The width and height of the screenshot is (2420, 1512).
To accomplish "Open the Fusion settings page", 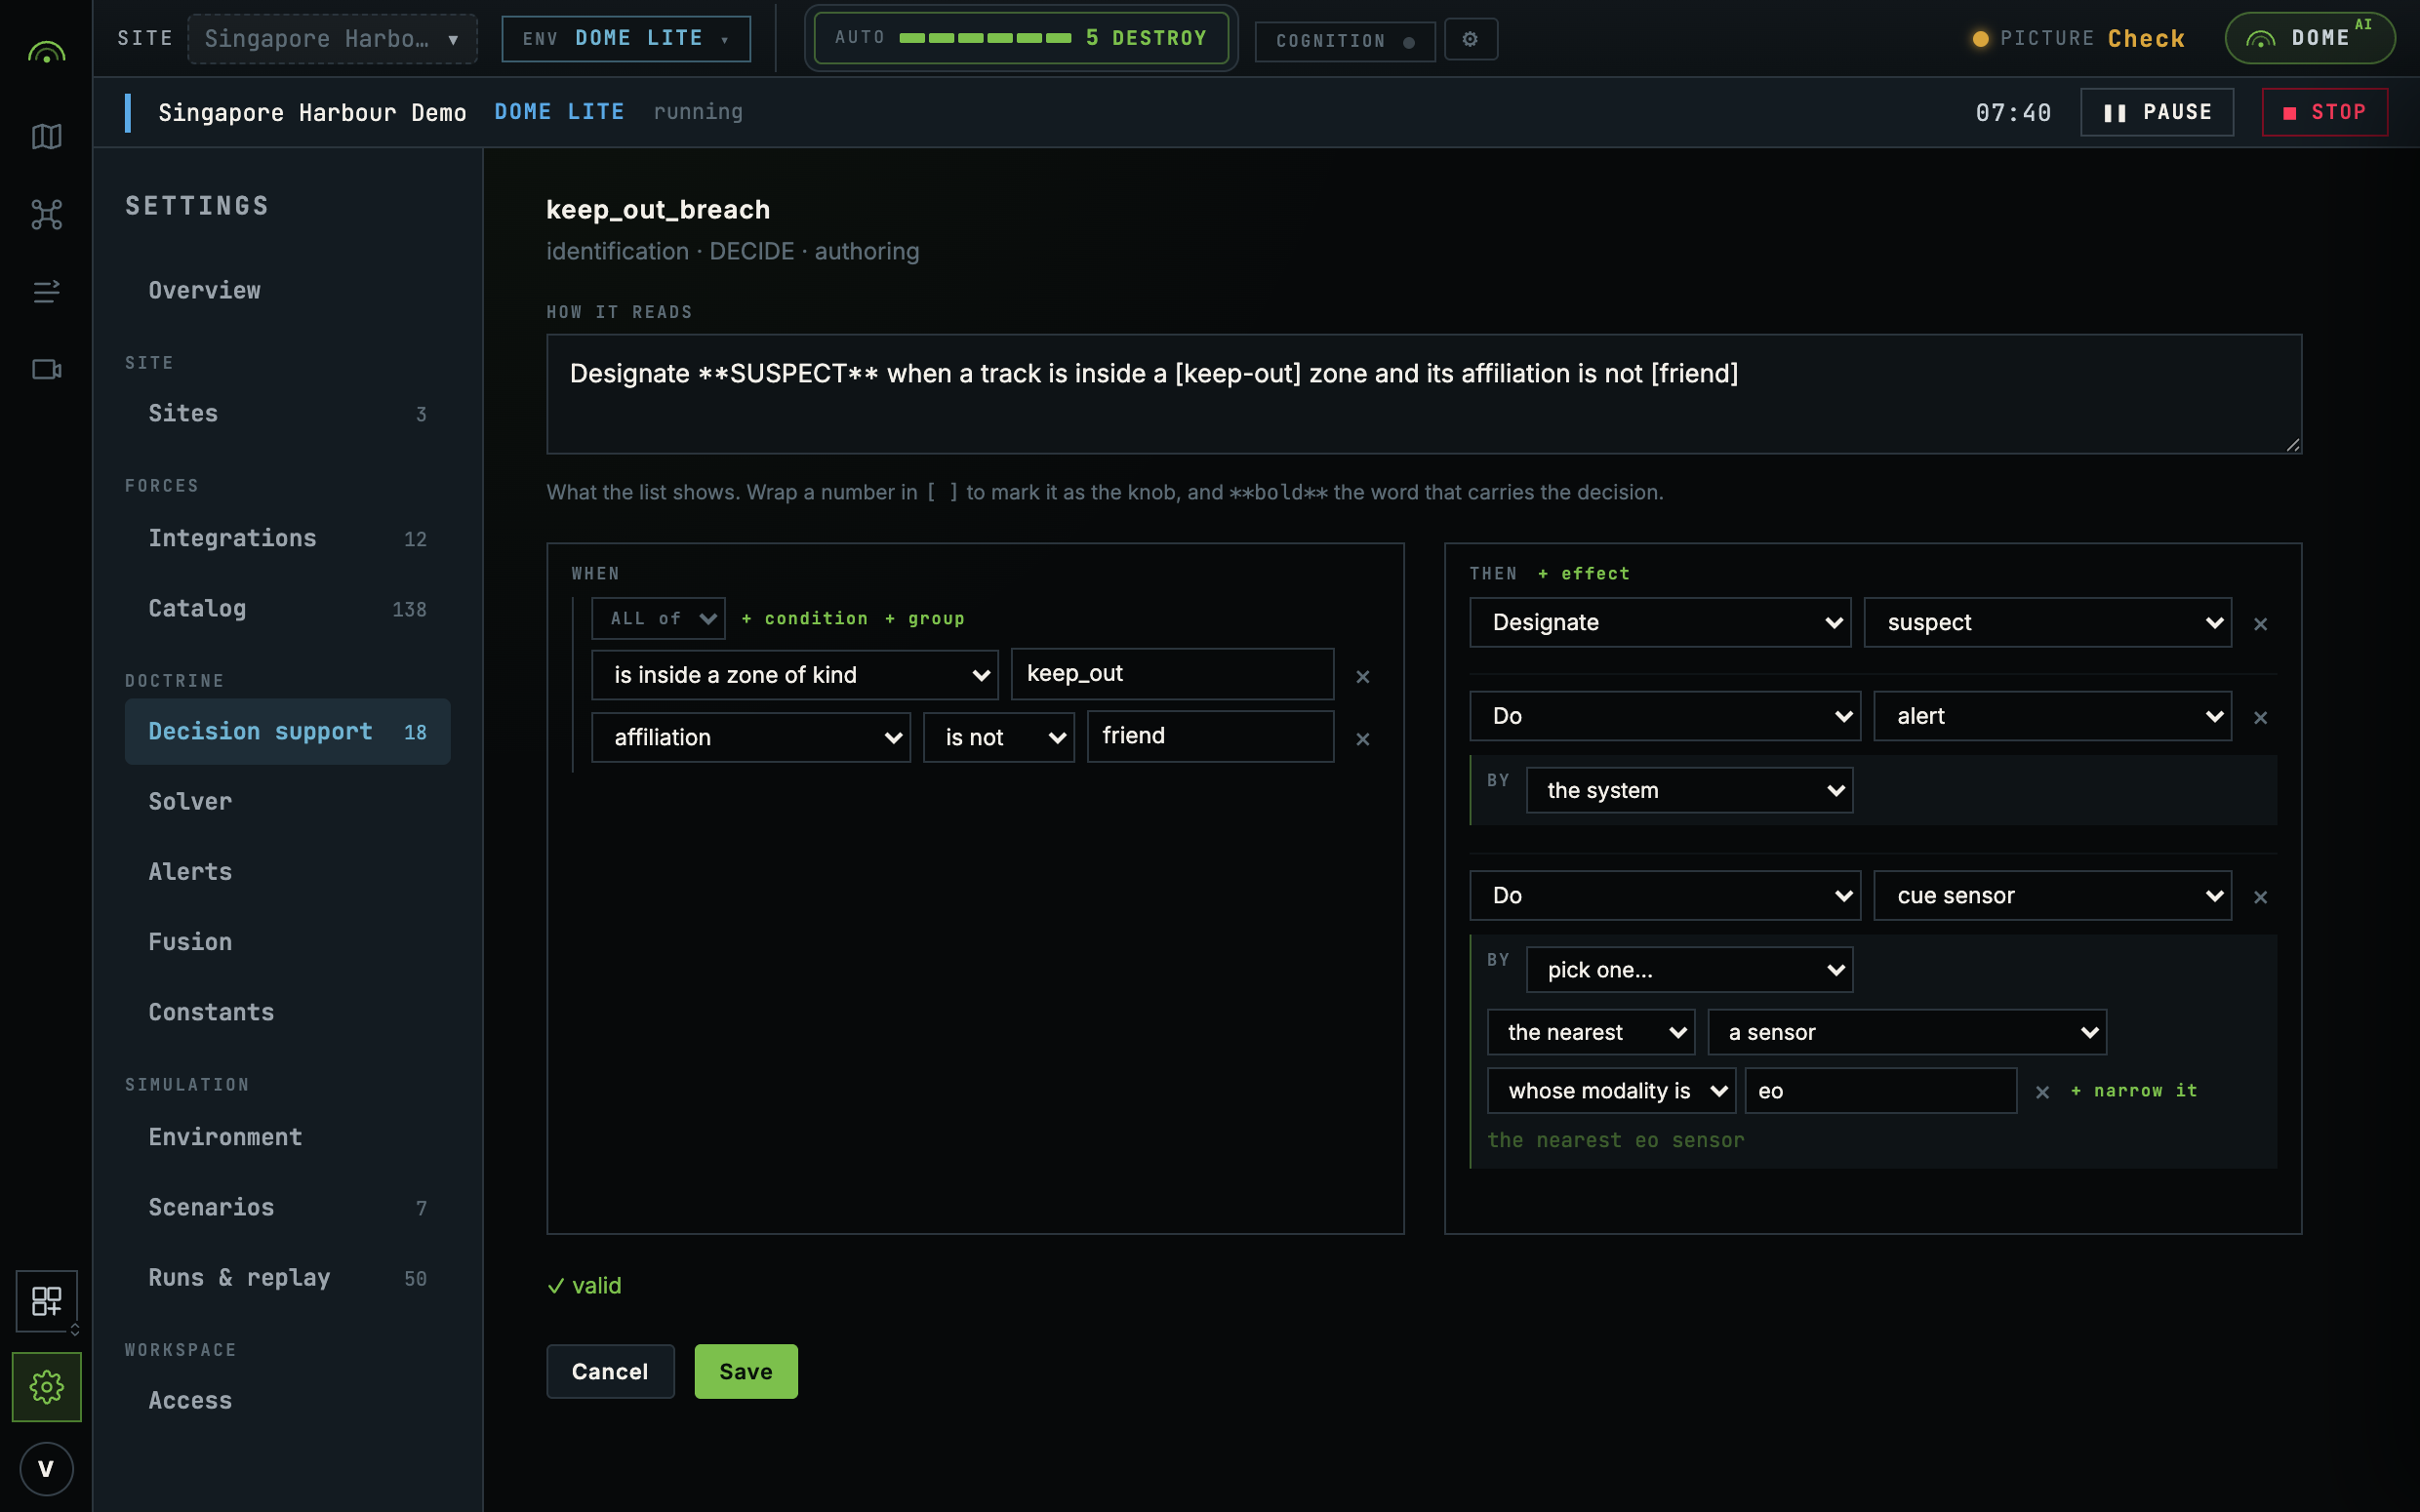I will click(287, 943).
